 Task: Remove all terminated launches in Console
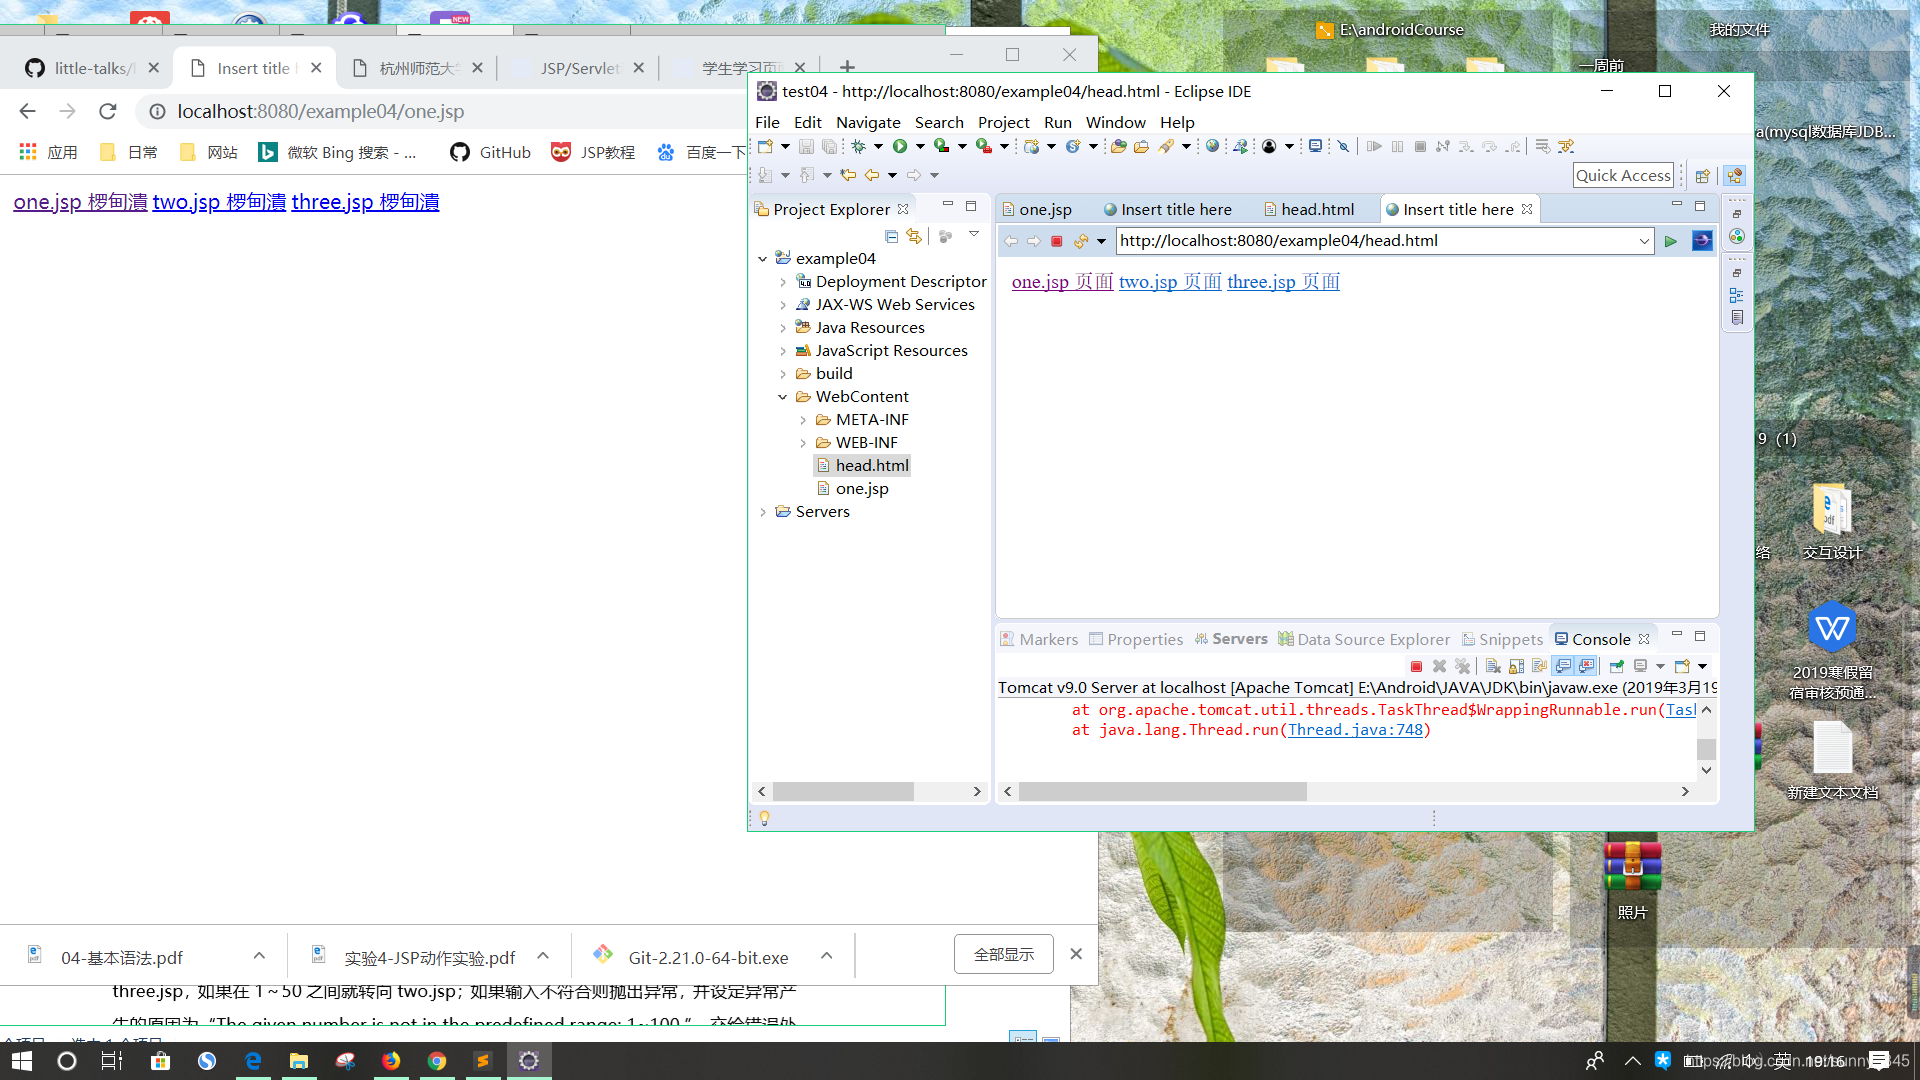point(1463,666)
